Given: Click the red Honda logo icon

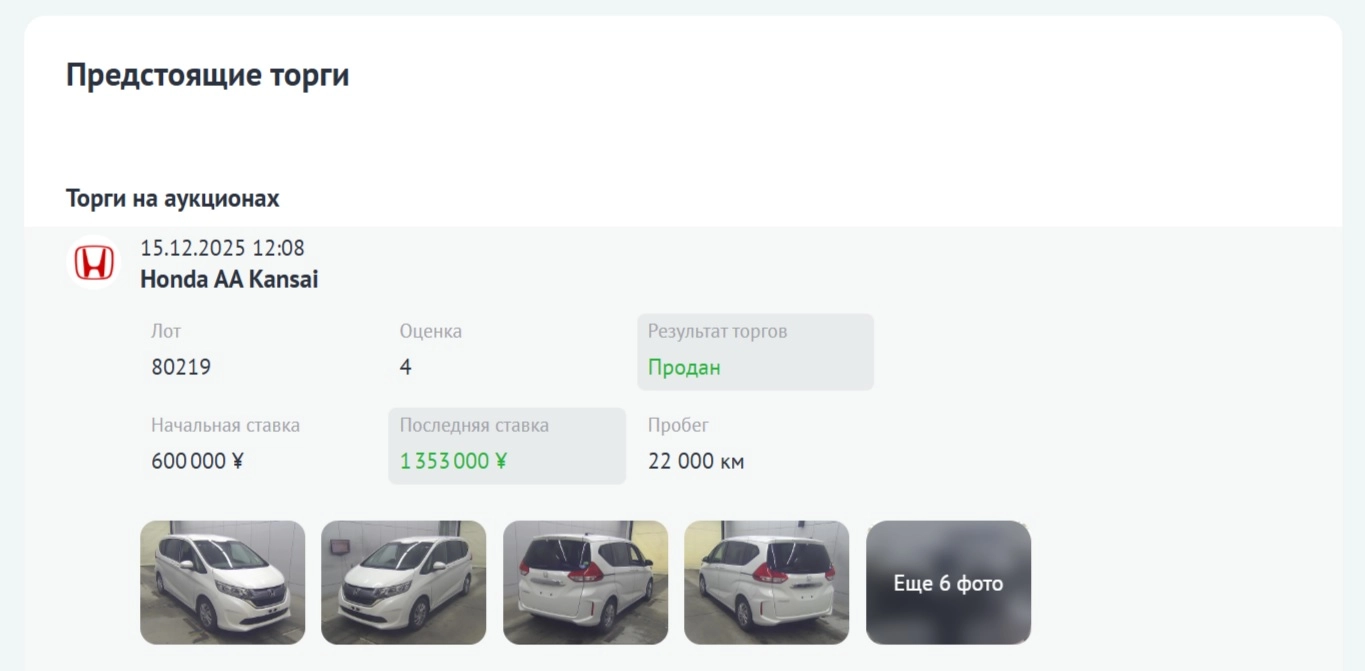Looking at the screenshot, I should click(94, 263).
